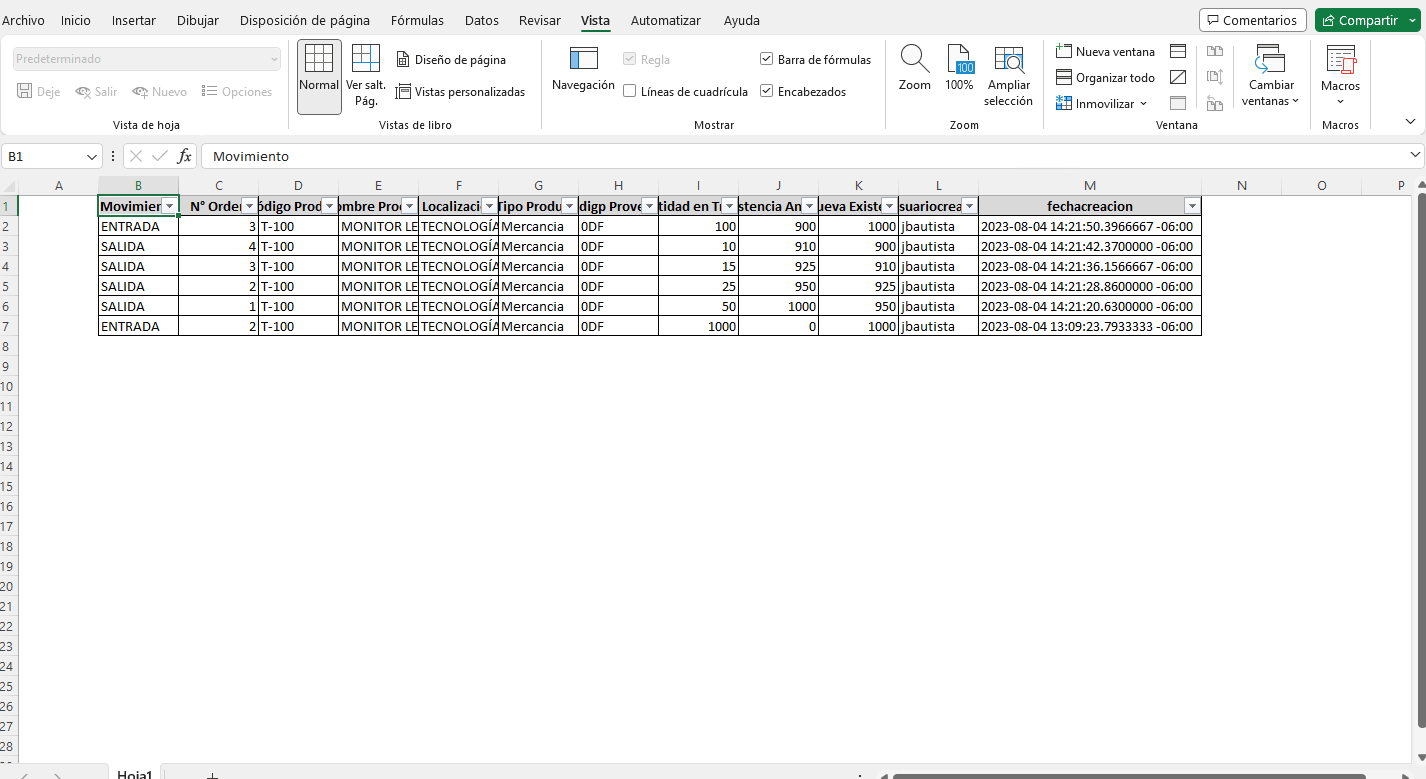Screen dimensions: 1426x779
Task: Select column M header
Action: pos(1090,185)
